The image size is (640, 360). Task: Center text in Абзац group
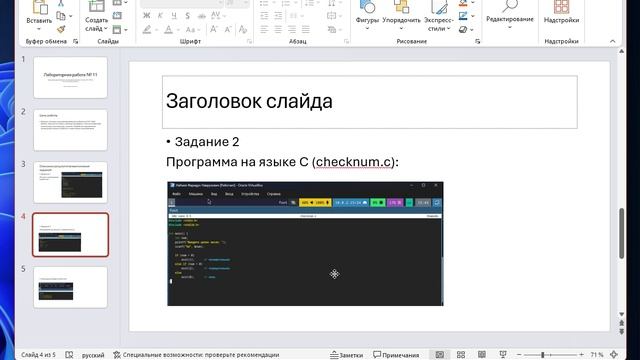point(278,29)
